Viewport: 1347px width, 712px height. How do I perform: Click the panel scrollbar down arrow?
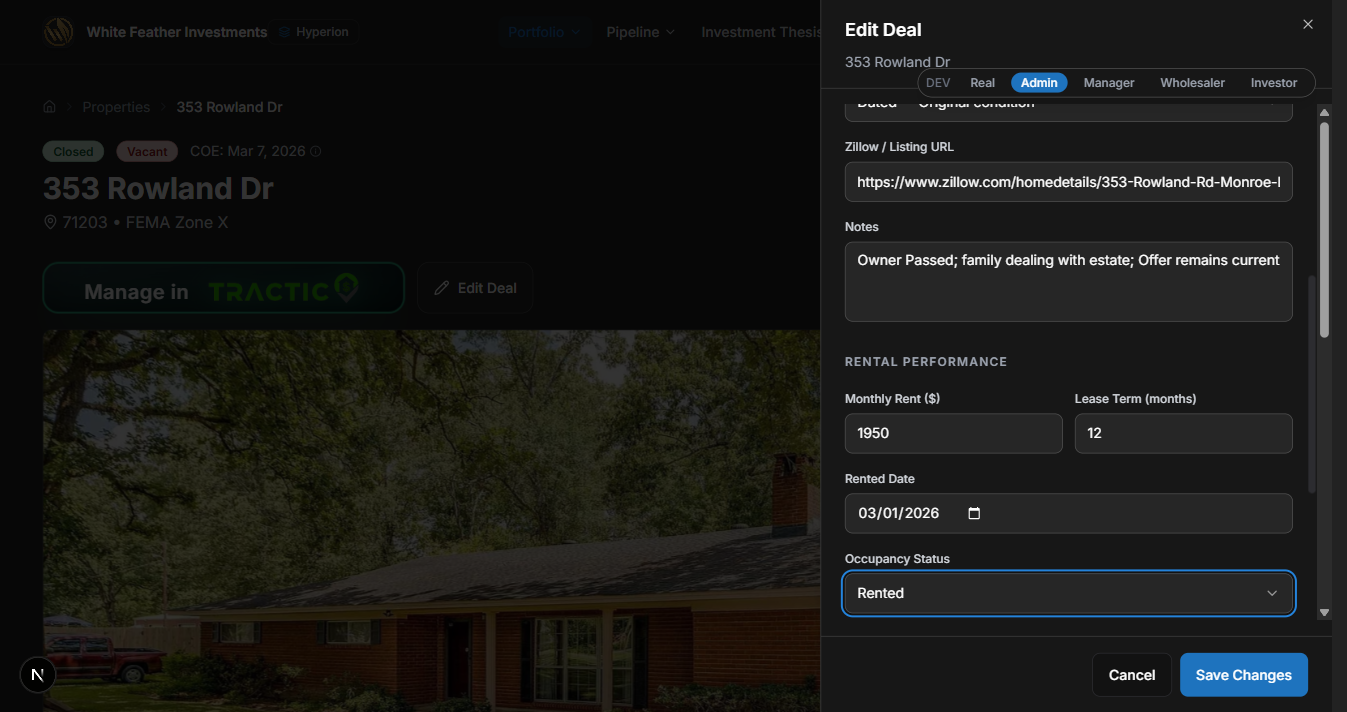point(1324,612)
